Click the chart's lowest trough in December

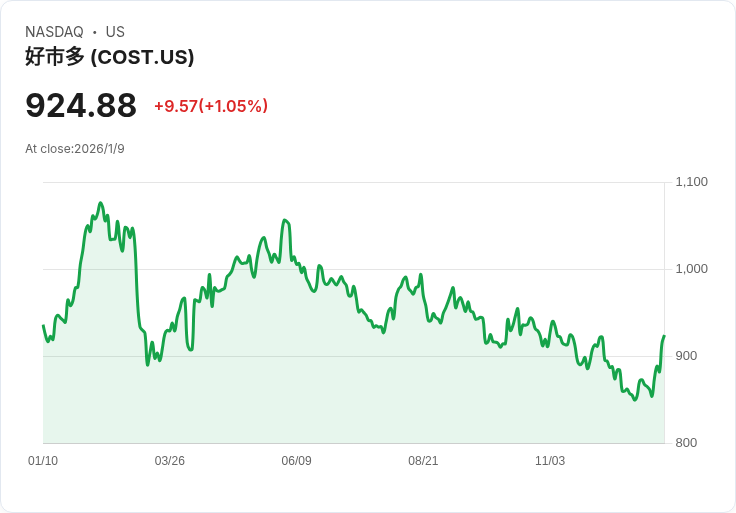click(x=635, y=400)
